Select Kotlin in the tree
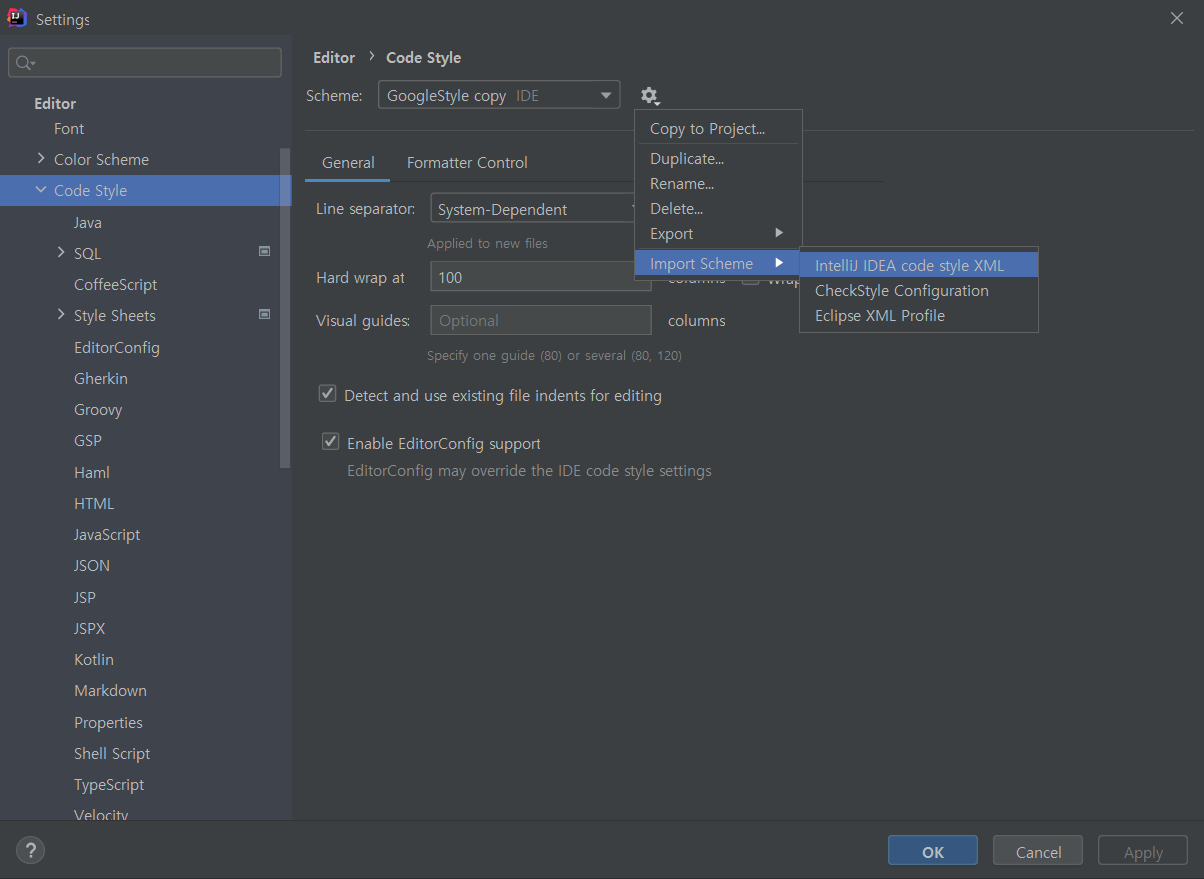The height and width of the screenshot is (879, 1204). [94, 659]
